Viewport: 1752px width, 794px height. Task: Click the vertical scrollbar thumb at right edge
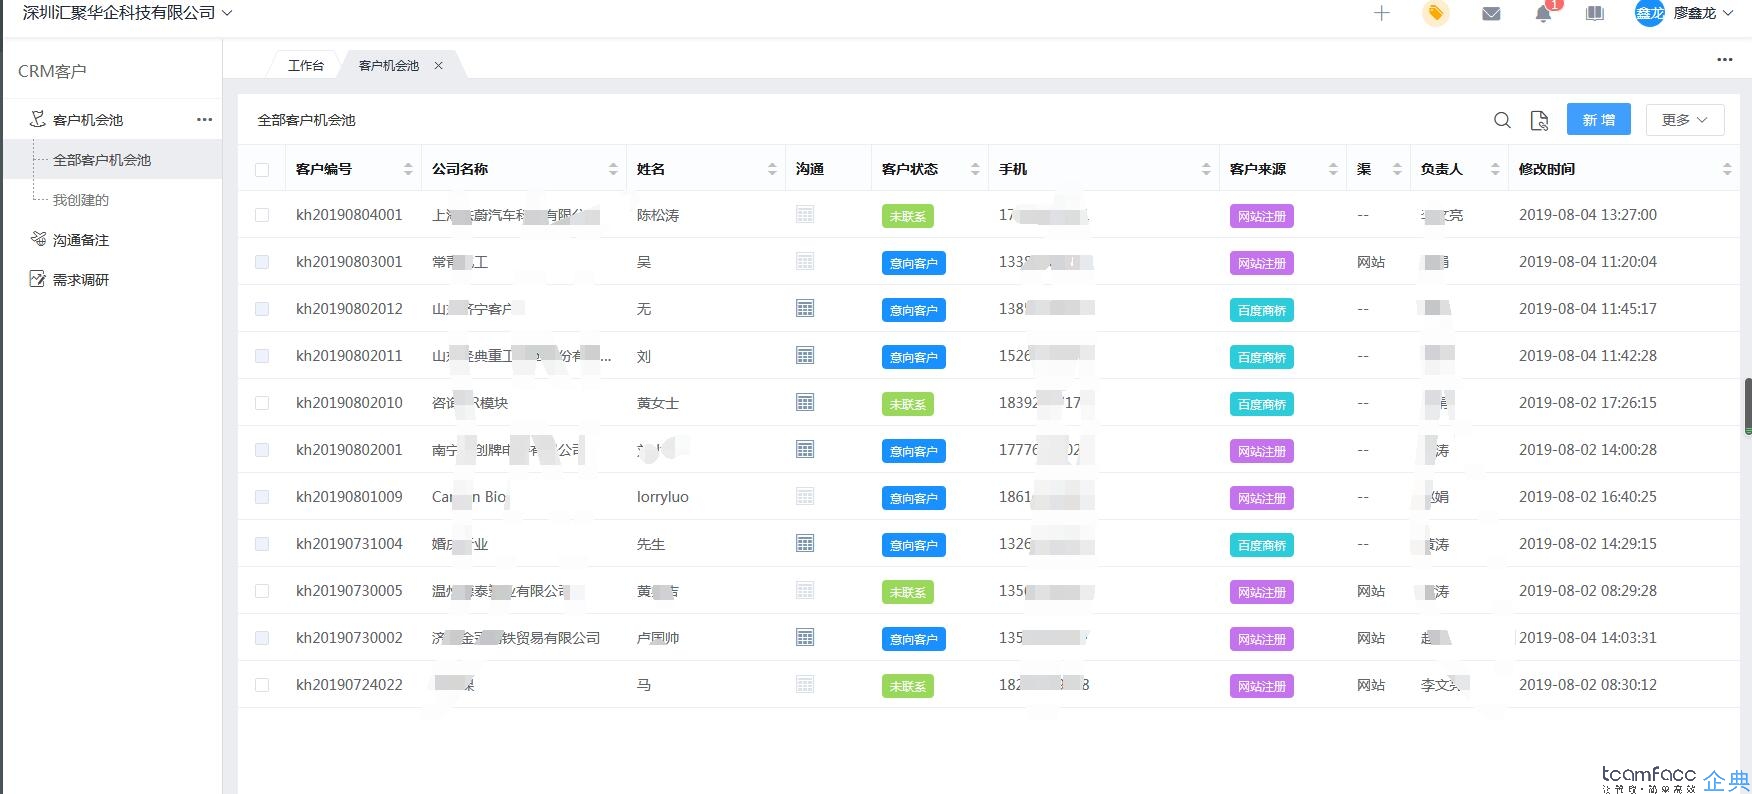click(x=1748, y=406)
